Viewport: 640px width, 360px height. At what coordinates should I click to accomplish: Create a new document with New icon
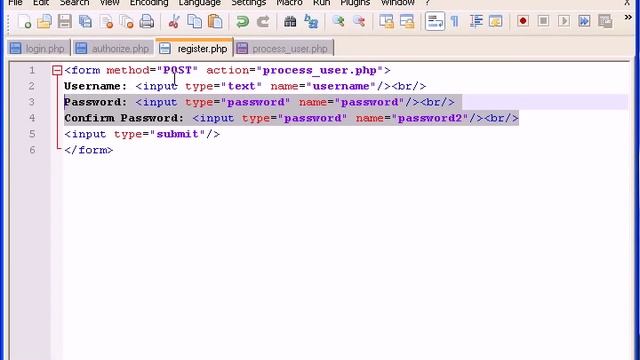(24, 21)
